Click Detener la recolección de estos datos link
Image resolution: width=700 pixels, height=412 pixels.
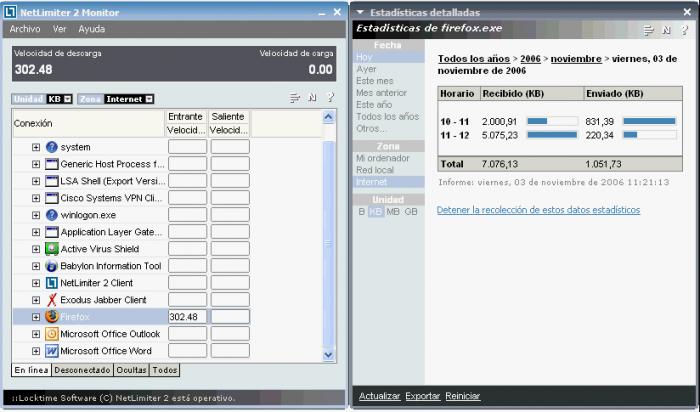[538, 210]
